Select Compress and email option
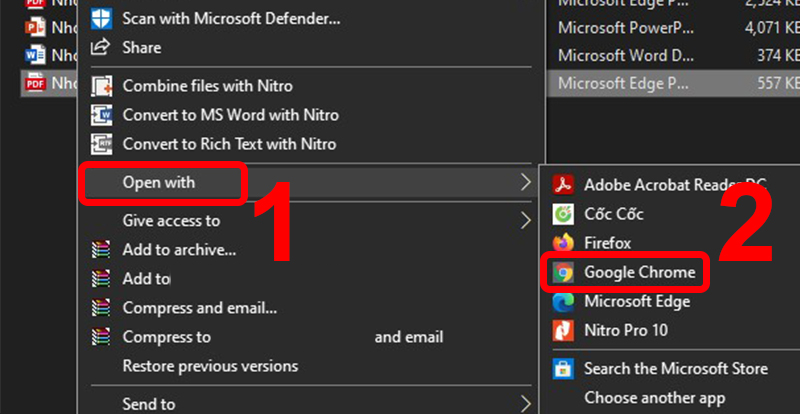This screenshot has width=800, height=414. click(x=200, y=308)
